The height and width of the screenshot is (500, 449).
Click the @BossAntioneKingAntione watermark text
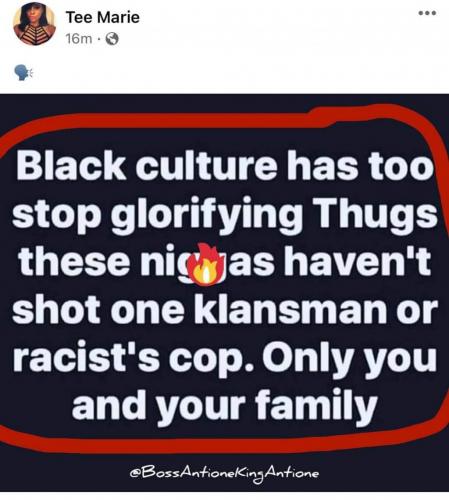click(224, 473)
